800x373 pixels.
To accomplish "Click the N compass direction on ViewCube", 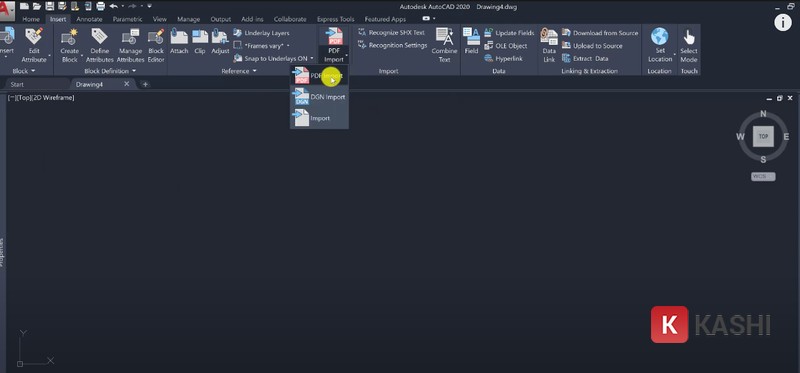I will (763, 114).
